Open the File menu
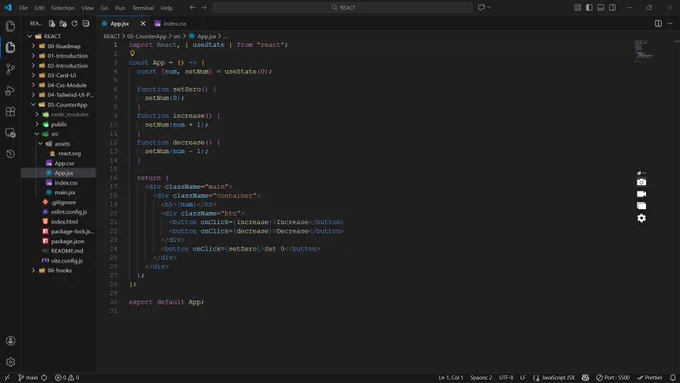680x383 pixels. pos(23,8)
